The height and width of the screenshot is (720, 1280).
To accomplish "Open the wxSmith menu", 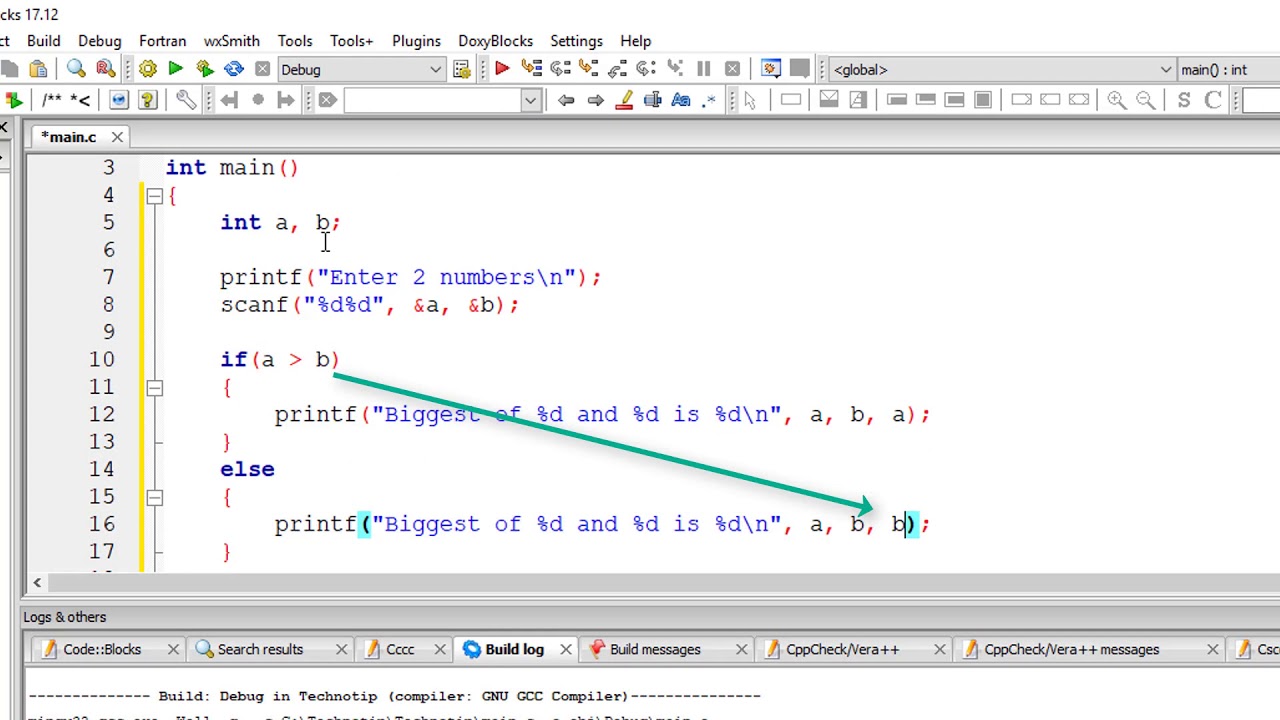I will click(x=232, y=41).
